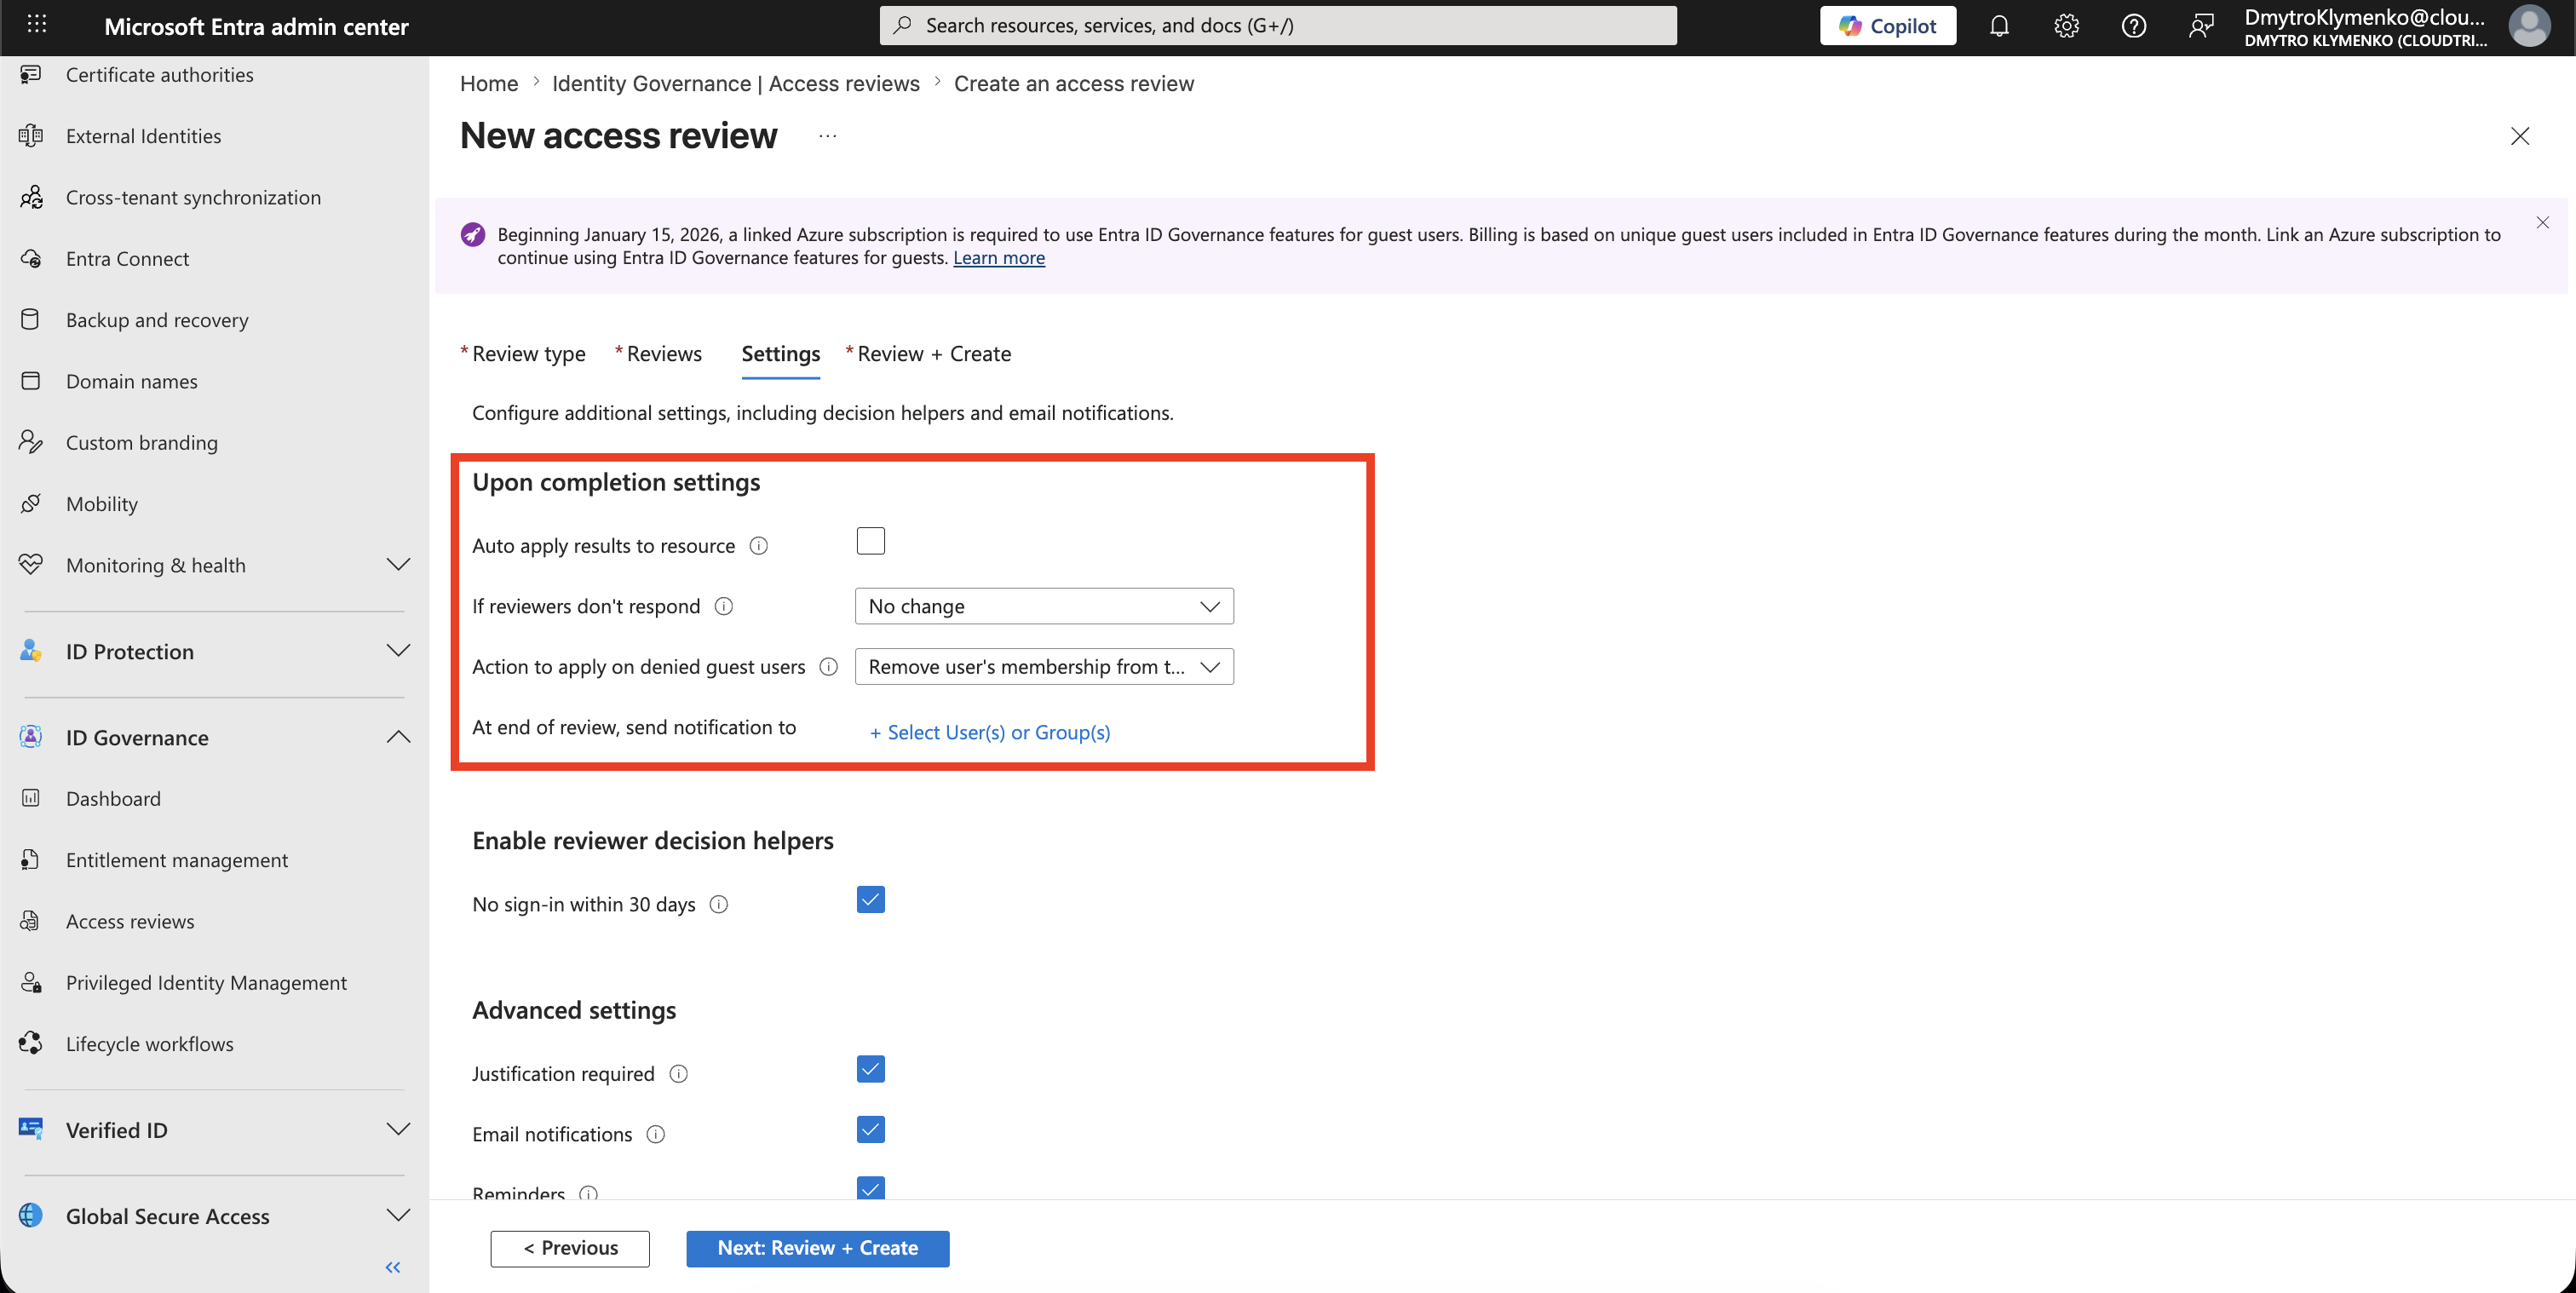Open Verified ID section icon
The height and width of the screenshot is (1293, 2576).
click(31, 1129)
